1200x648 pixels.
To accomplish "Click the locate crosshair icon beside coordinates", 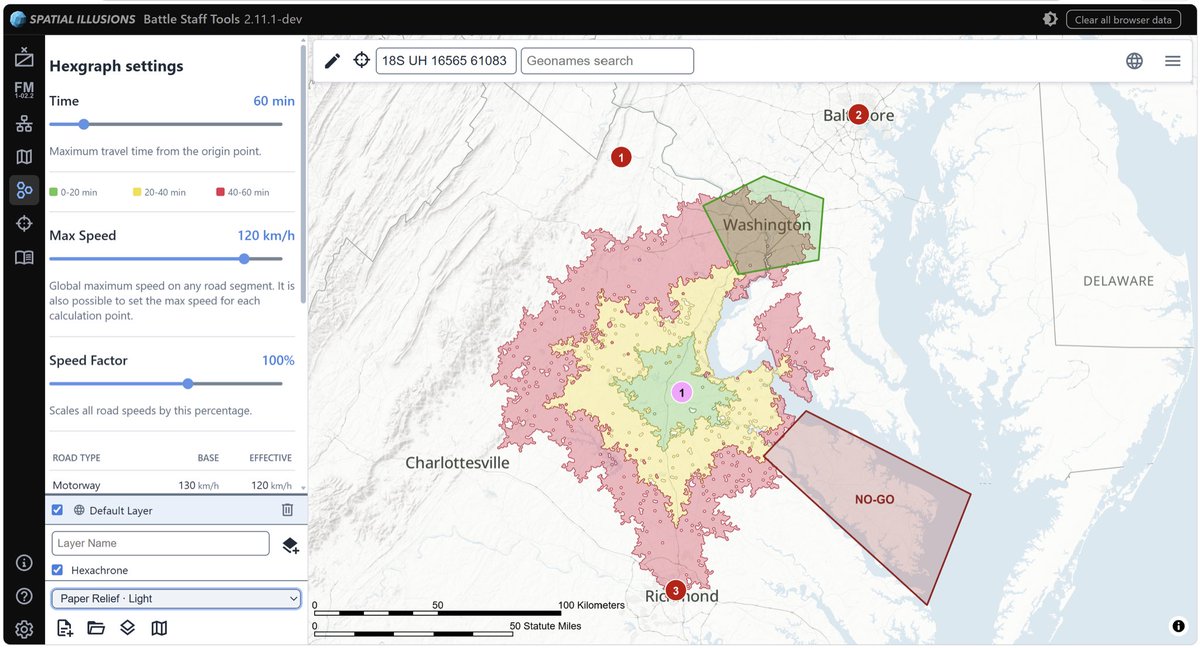I will (x=362, y=61).
